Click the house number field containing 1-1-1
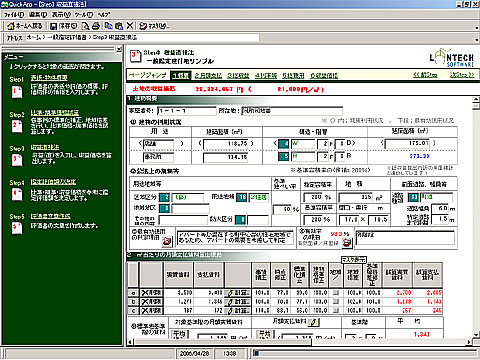 (187, 111)
